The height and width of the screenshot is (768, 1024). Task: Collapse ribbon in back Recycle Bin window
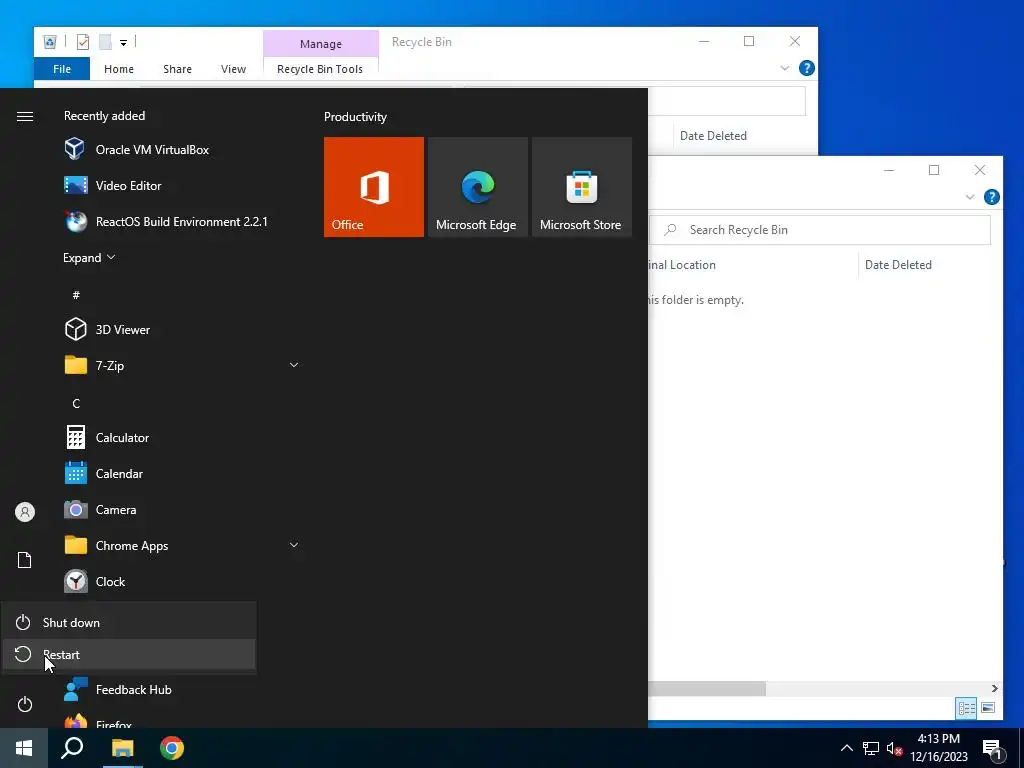point(784,68)
